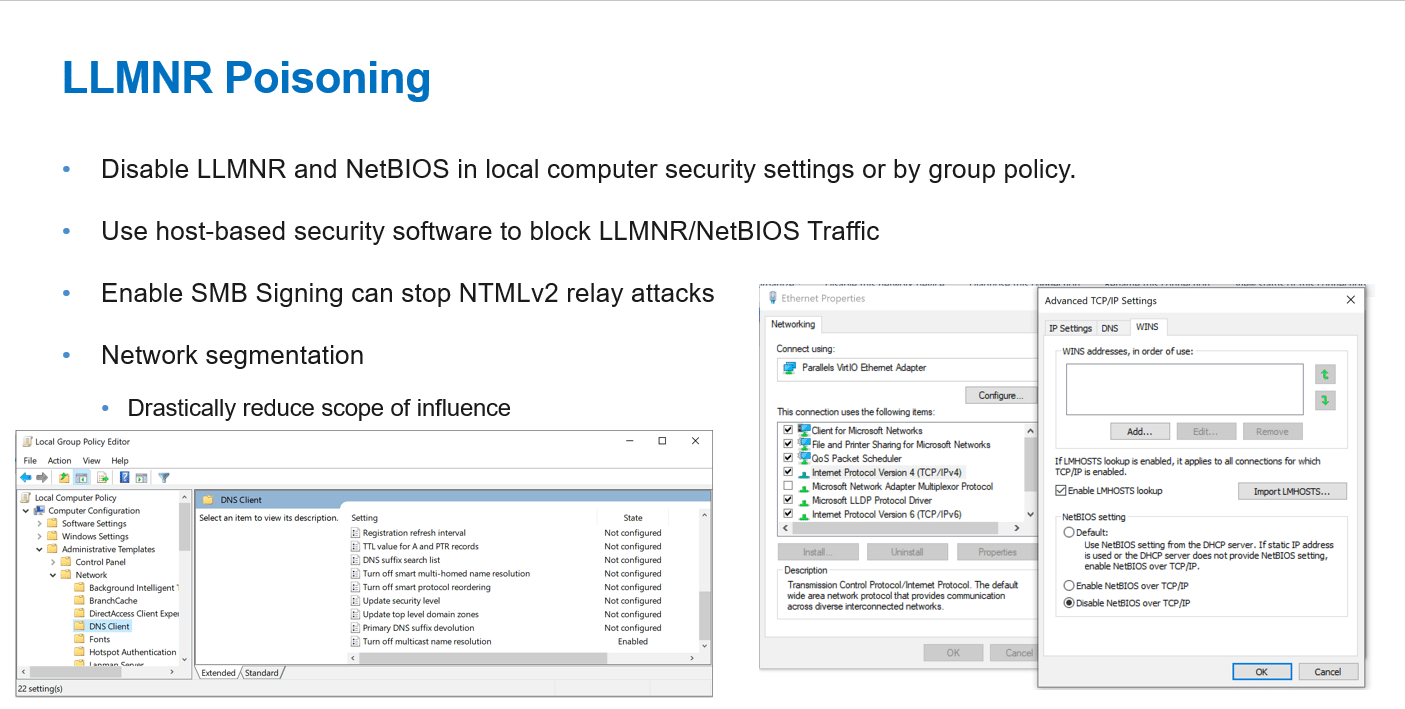Select the Networking tab in Ethernet Properties
The height and width of the screenshot is (709, 1405).
coord(793,324)
